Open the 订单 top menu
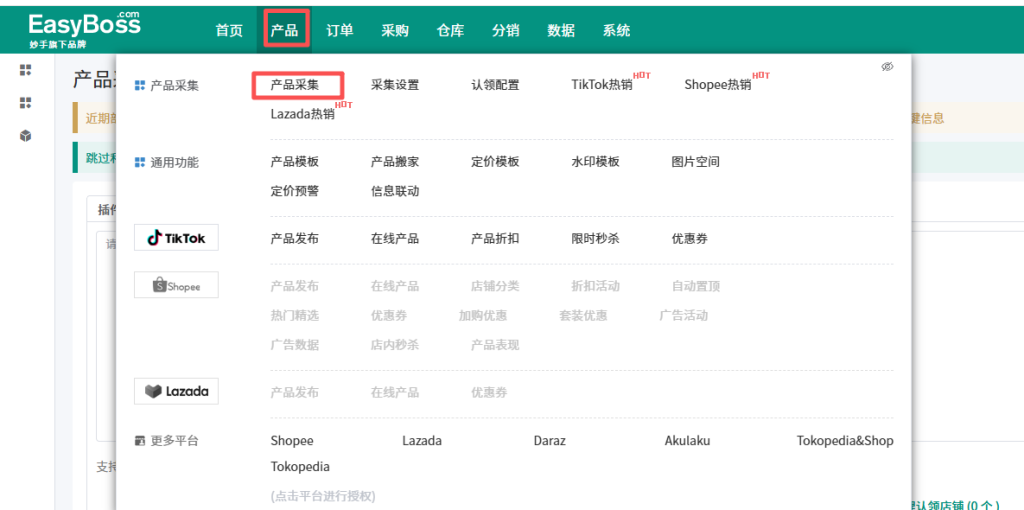Viewport: 1024px width, 510px height. tap(340, 30)
